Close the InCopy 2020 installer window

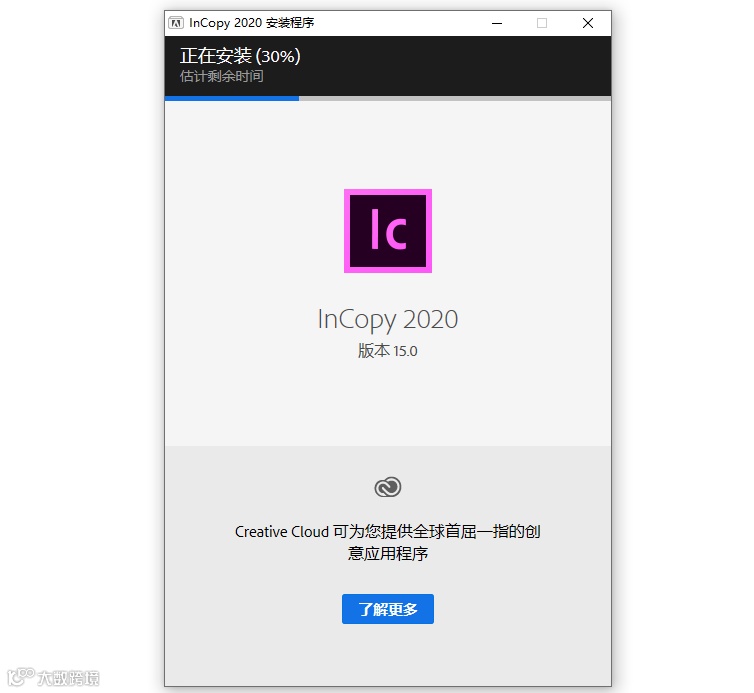pos(588,23)
